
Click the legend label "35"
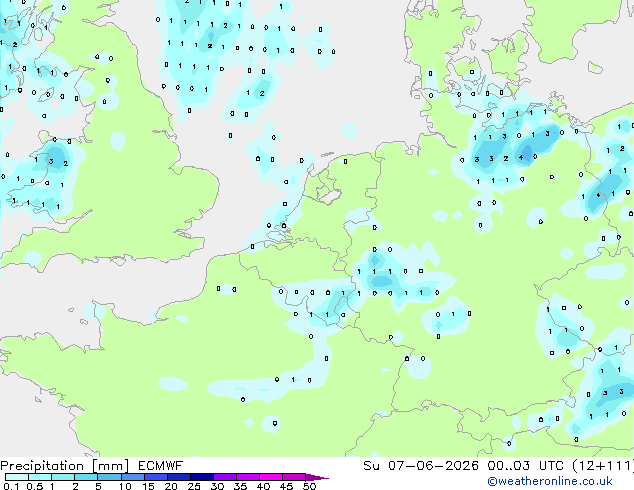(x=241, y=486)
